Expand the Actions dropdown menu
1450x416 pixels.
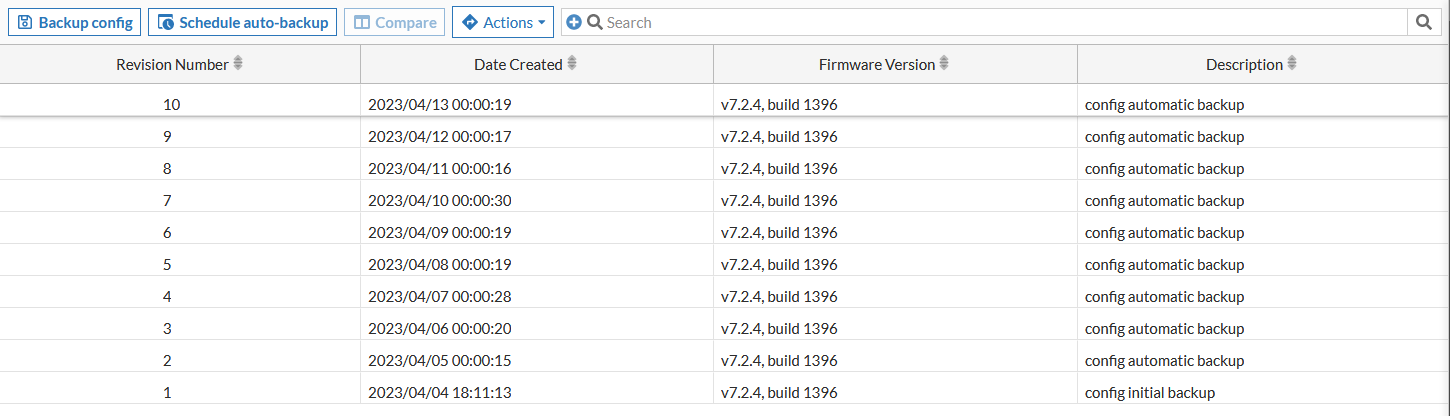(x=503, y=22)
